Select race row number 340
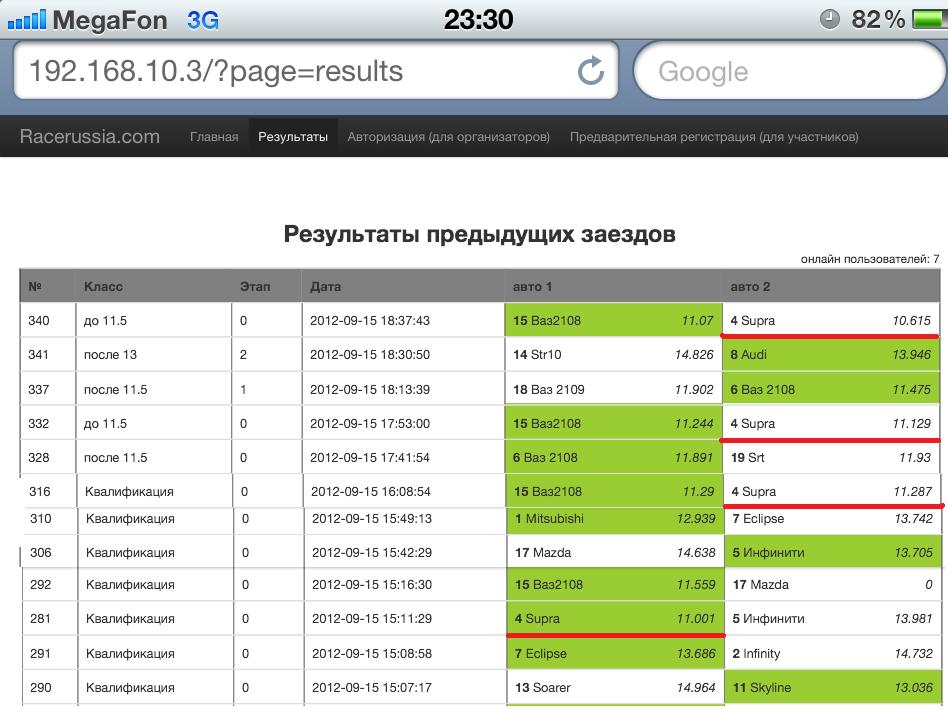Screen dimensions: 948x709 pos(40,321)
